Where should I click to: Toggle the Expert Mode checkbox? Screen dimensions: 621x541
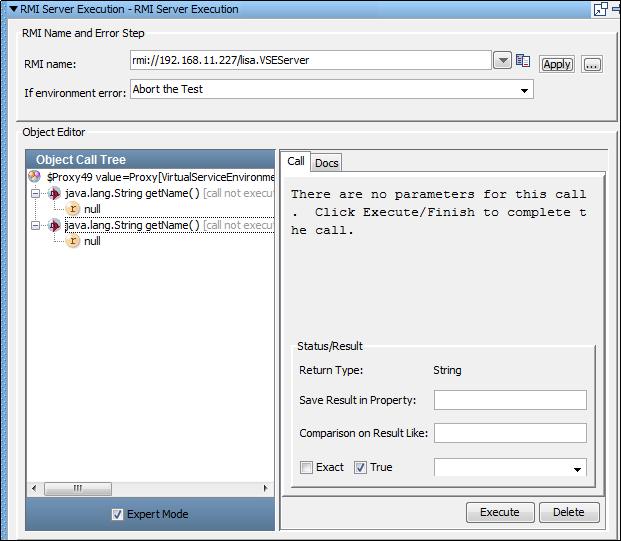117,514
